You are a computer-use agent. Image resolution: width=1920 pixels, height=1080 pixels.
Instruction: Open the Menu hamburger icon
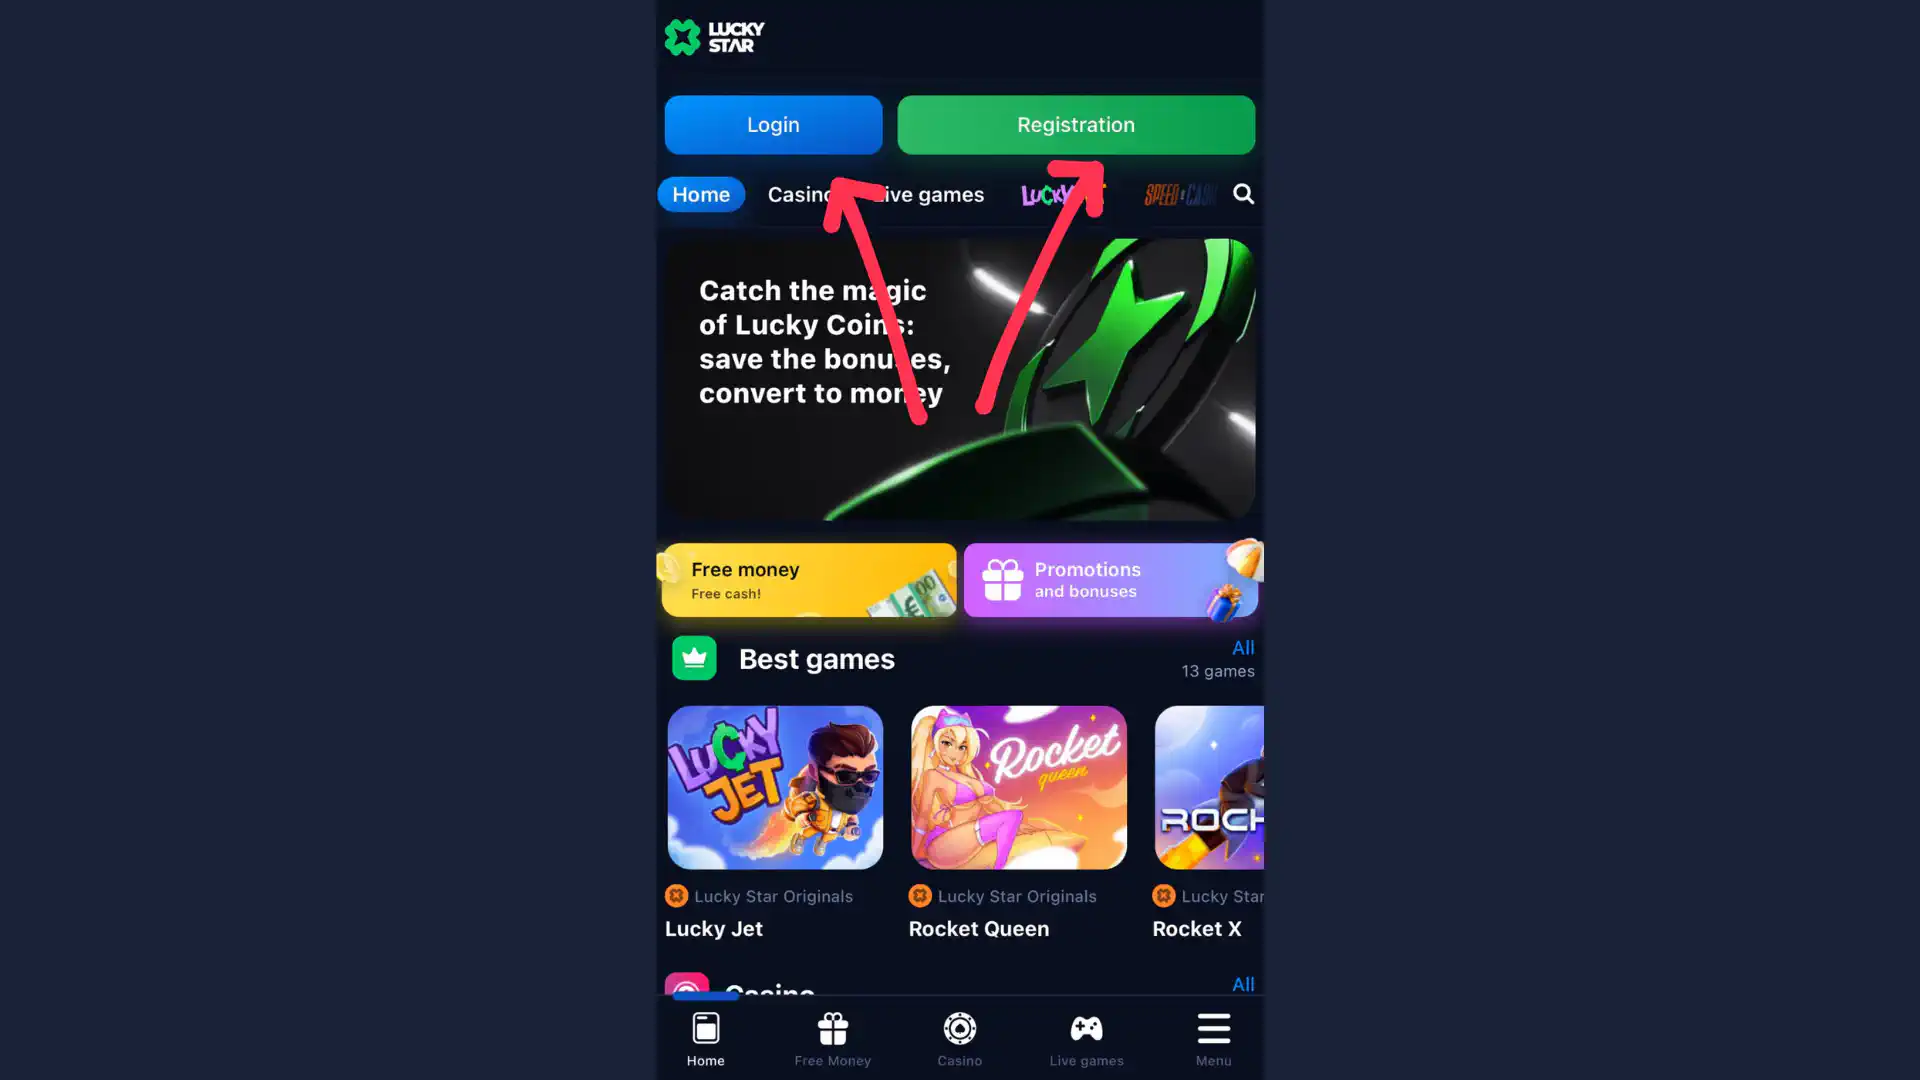[x=1212, y=1029]
